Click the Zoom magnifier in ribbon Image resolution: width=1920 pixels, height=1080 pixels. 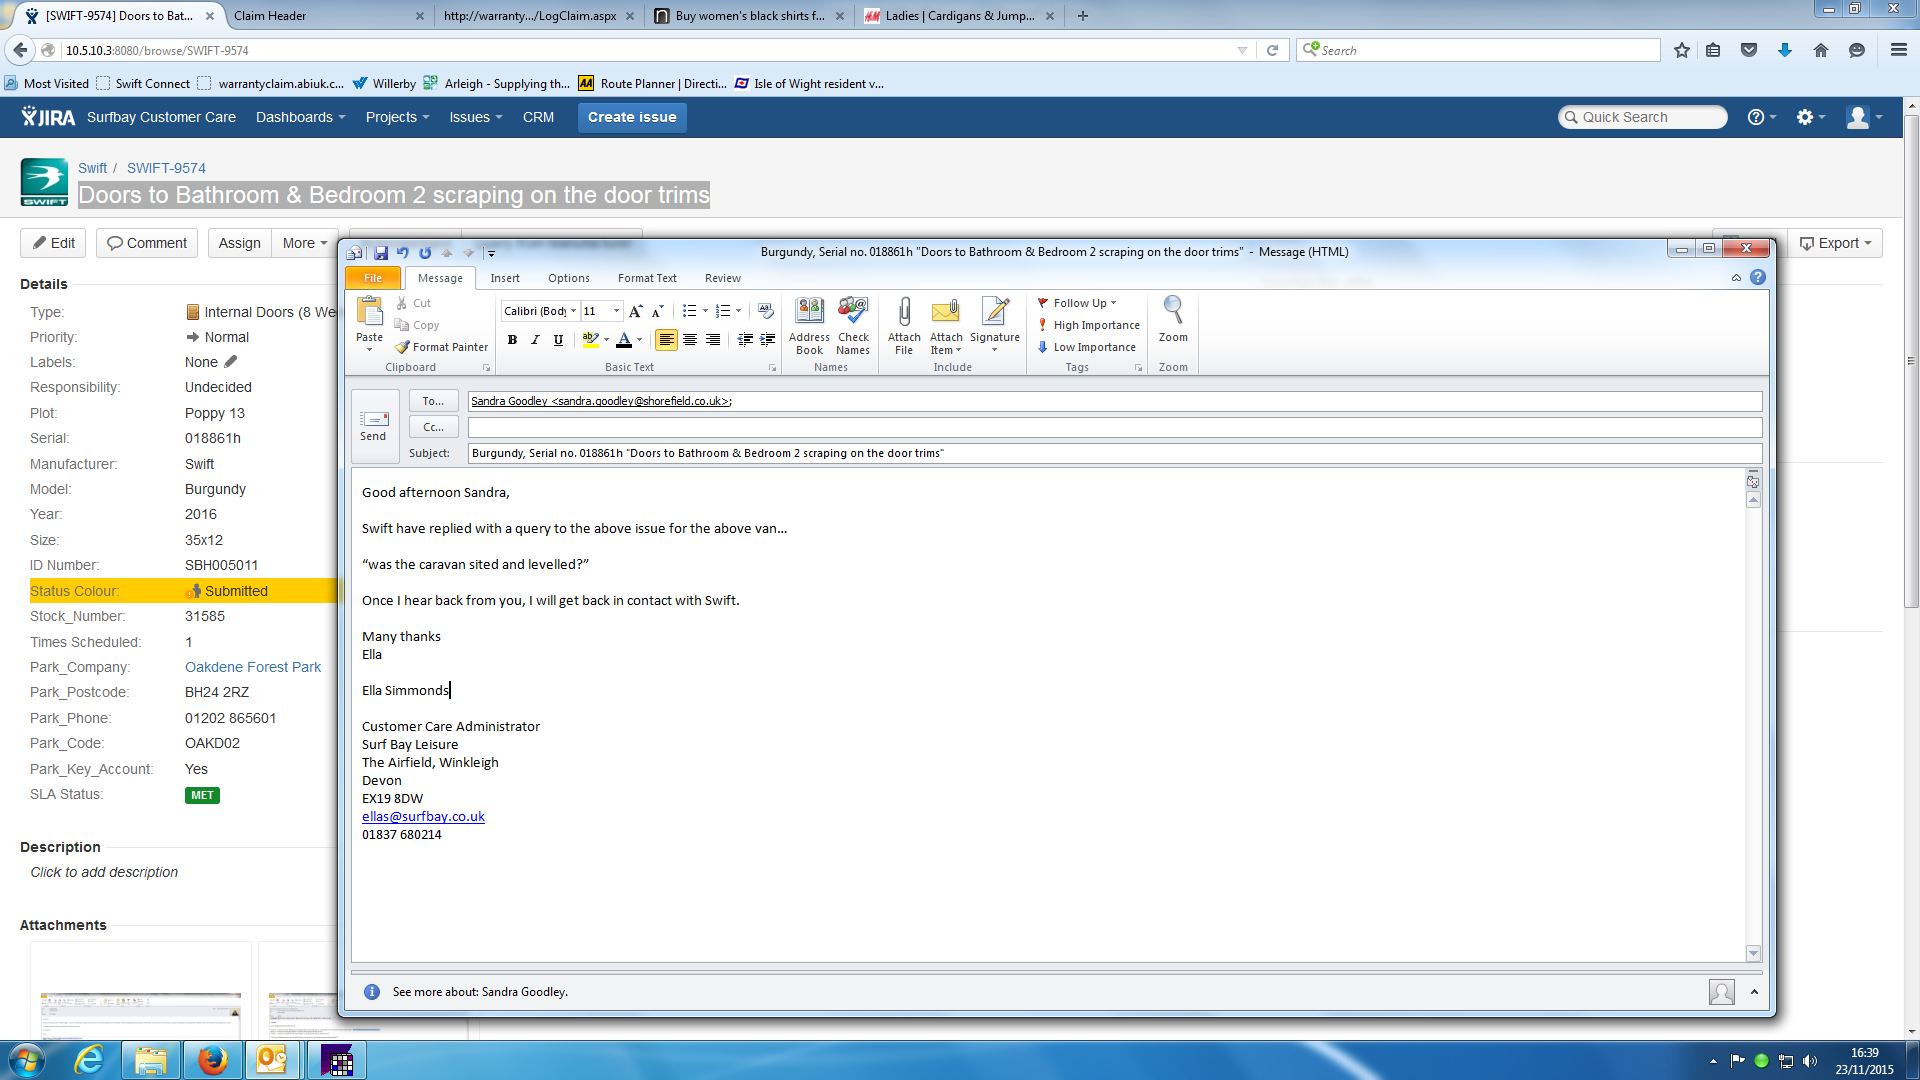tap(1173, 311)
